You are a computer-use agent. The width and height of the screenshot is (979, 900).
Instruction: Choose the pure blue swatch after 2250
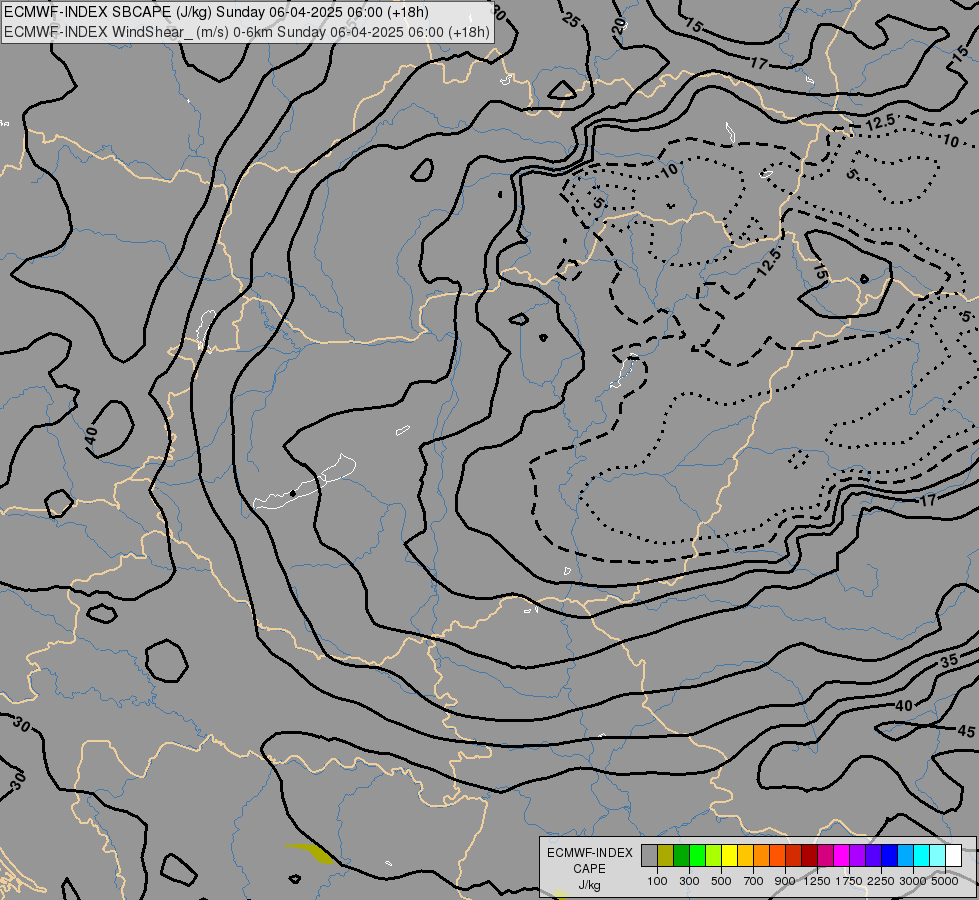coord(889,856)
